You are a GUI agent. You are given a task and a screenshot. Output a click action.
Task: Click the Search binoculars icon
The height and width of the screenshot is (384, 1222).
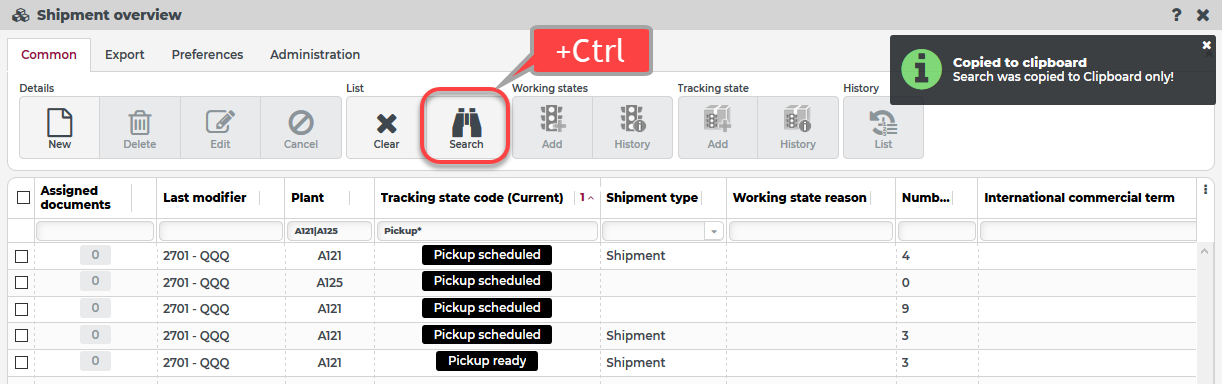(466, 123)
